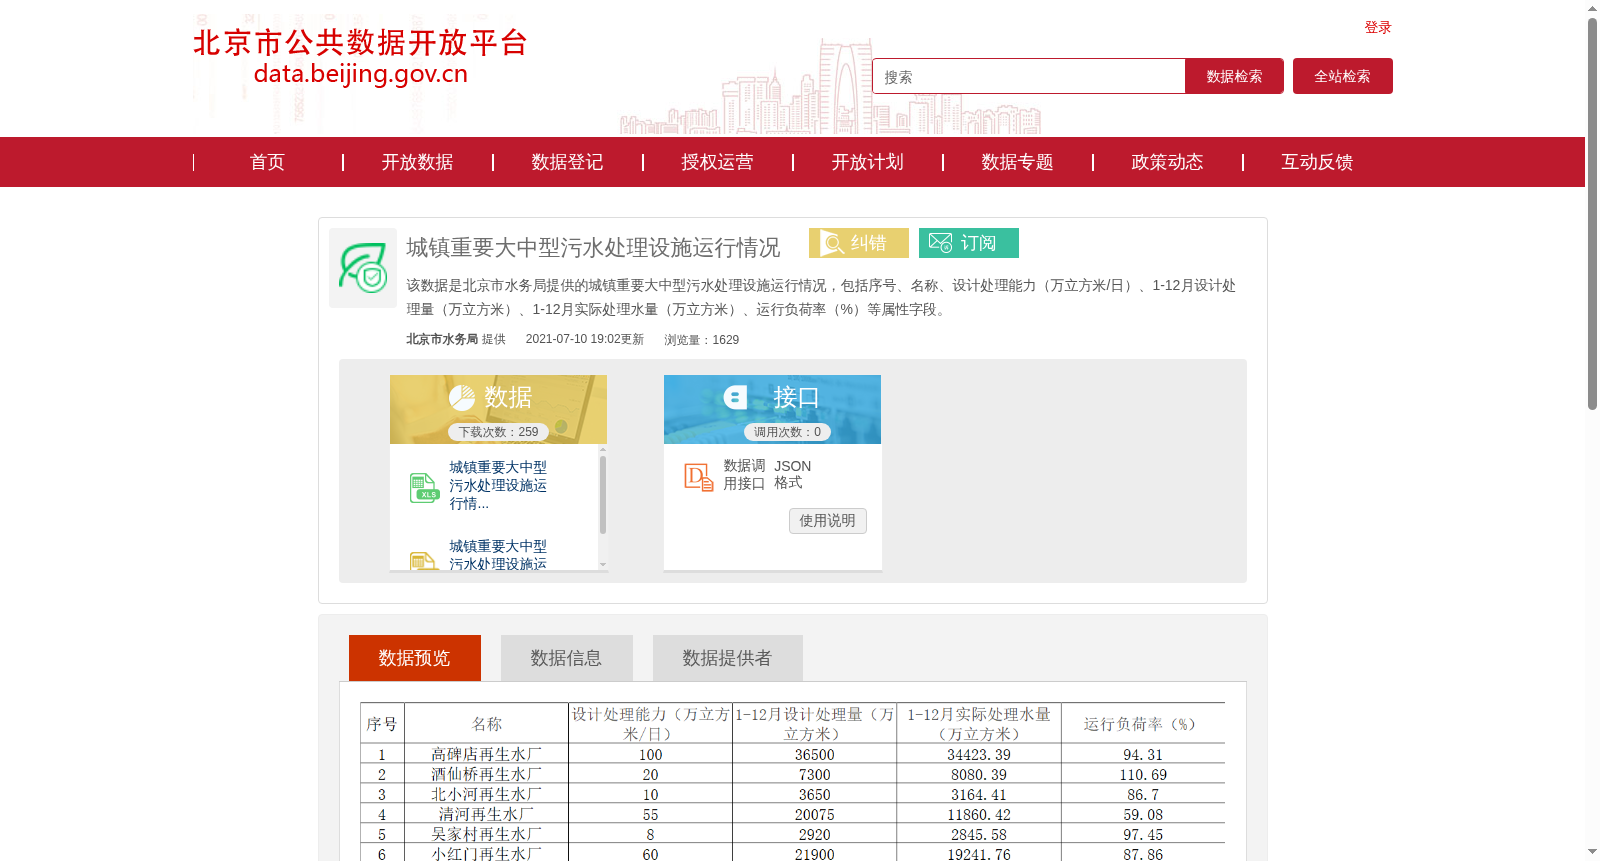Open the 开放数据 menu
1600x861 pixels.
417,162
